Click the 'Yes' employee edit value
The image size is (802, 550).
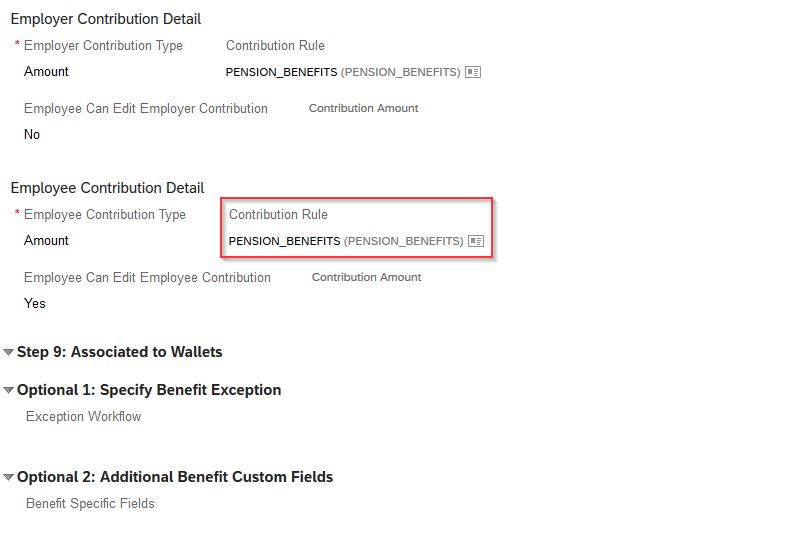pyautogui.click(x=34, y=303)
